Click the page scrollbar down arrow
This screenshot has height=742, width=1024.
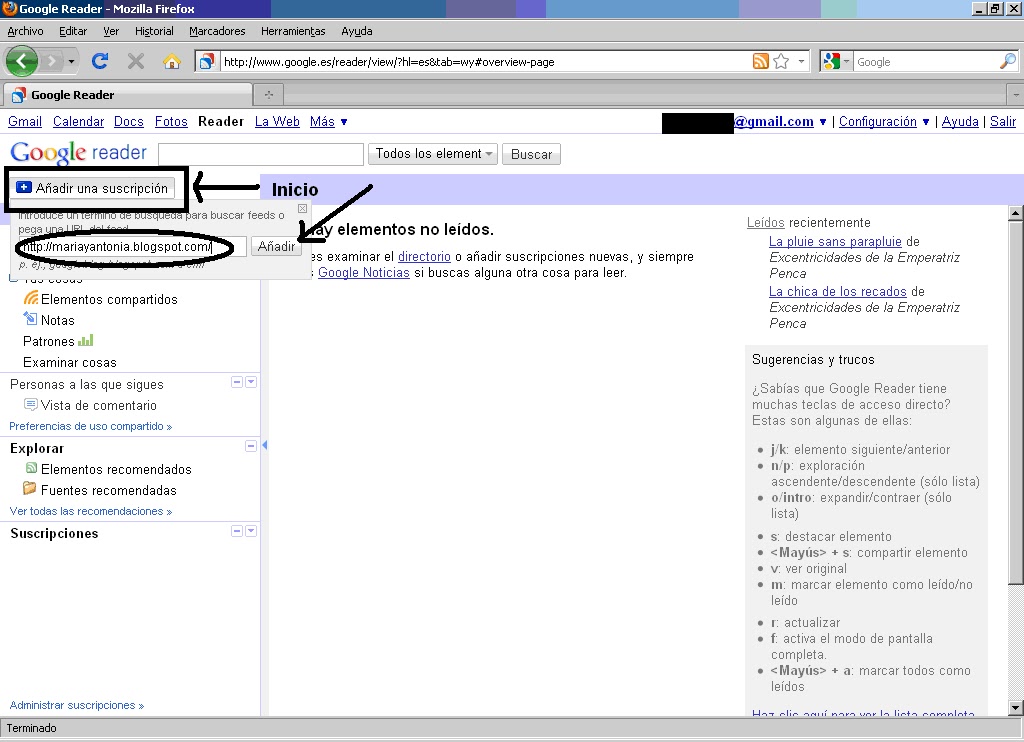click(x=1016, y=707)
